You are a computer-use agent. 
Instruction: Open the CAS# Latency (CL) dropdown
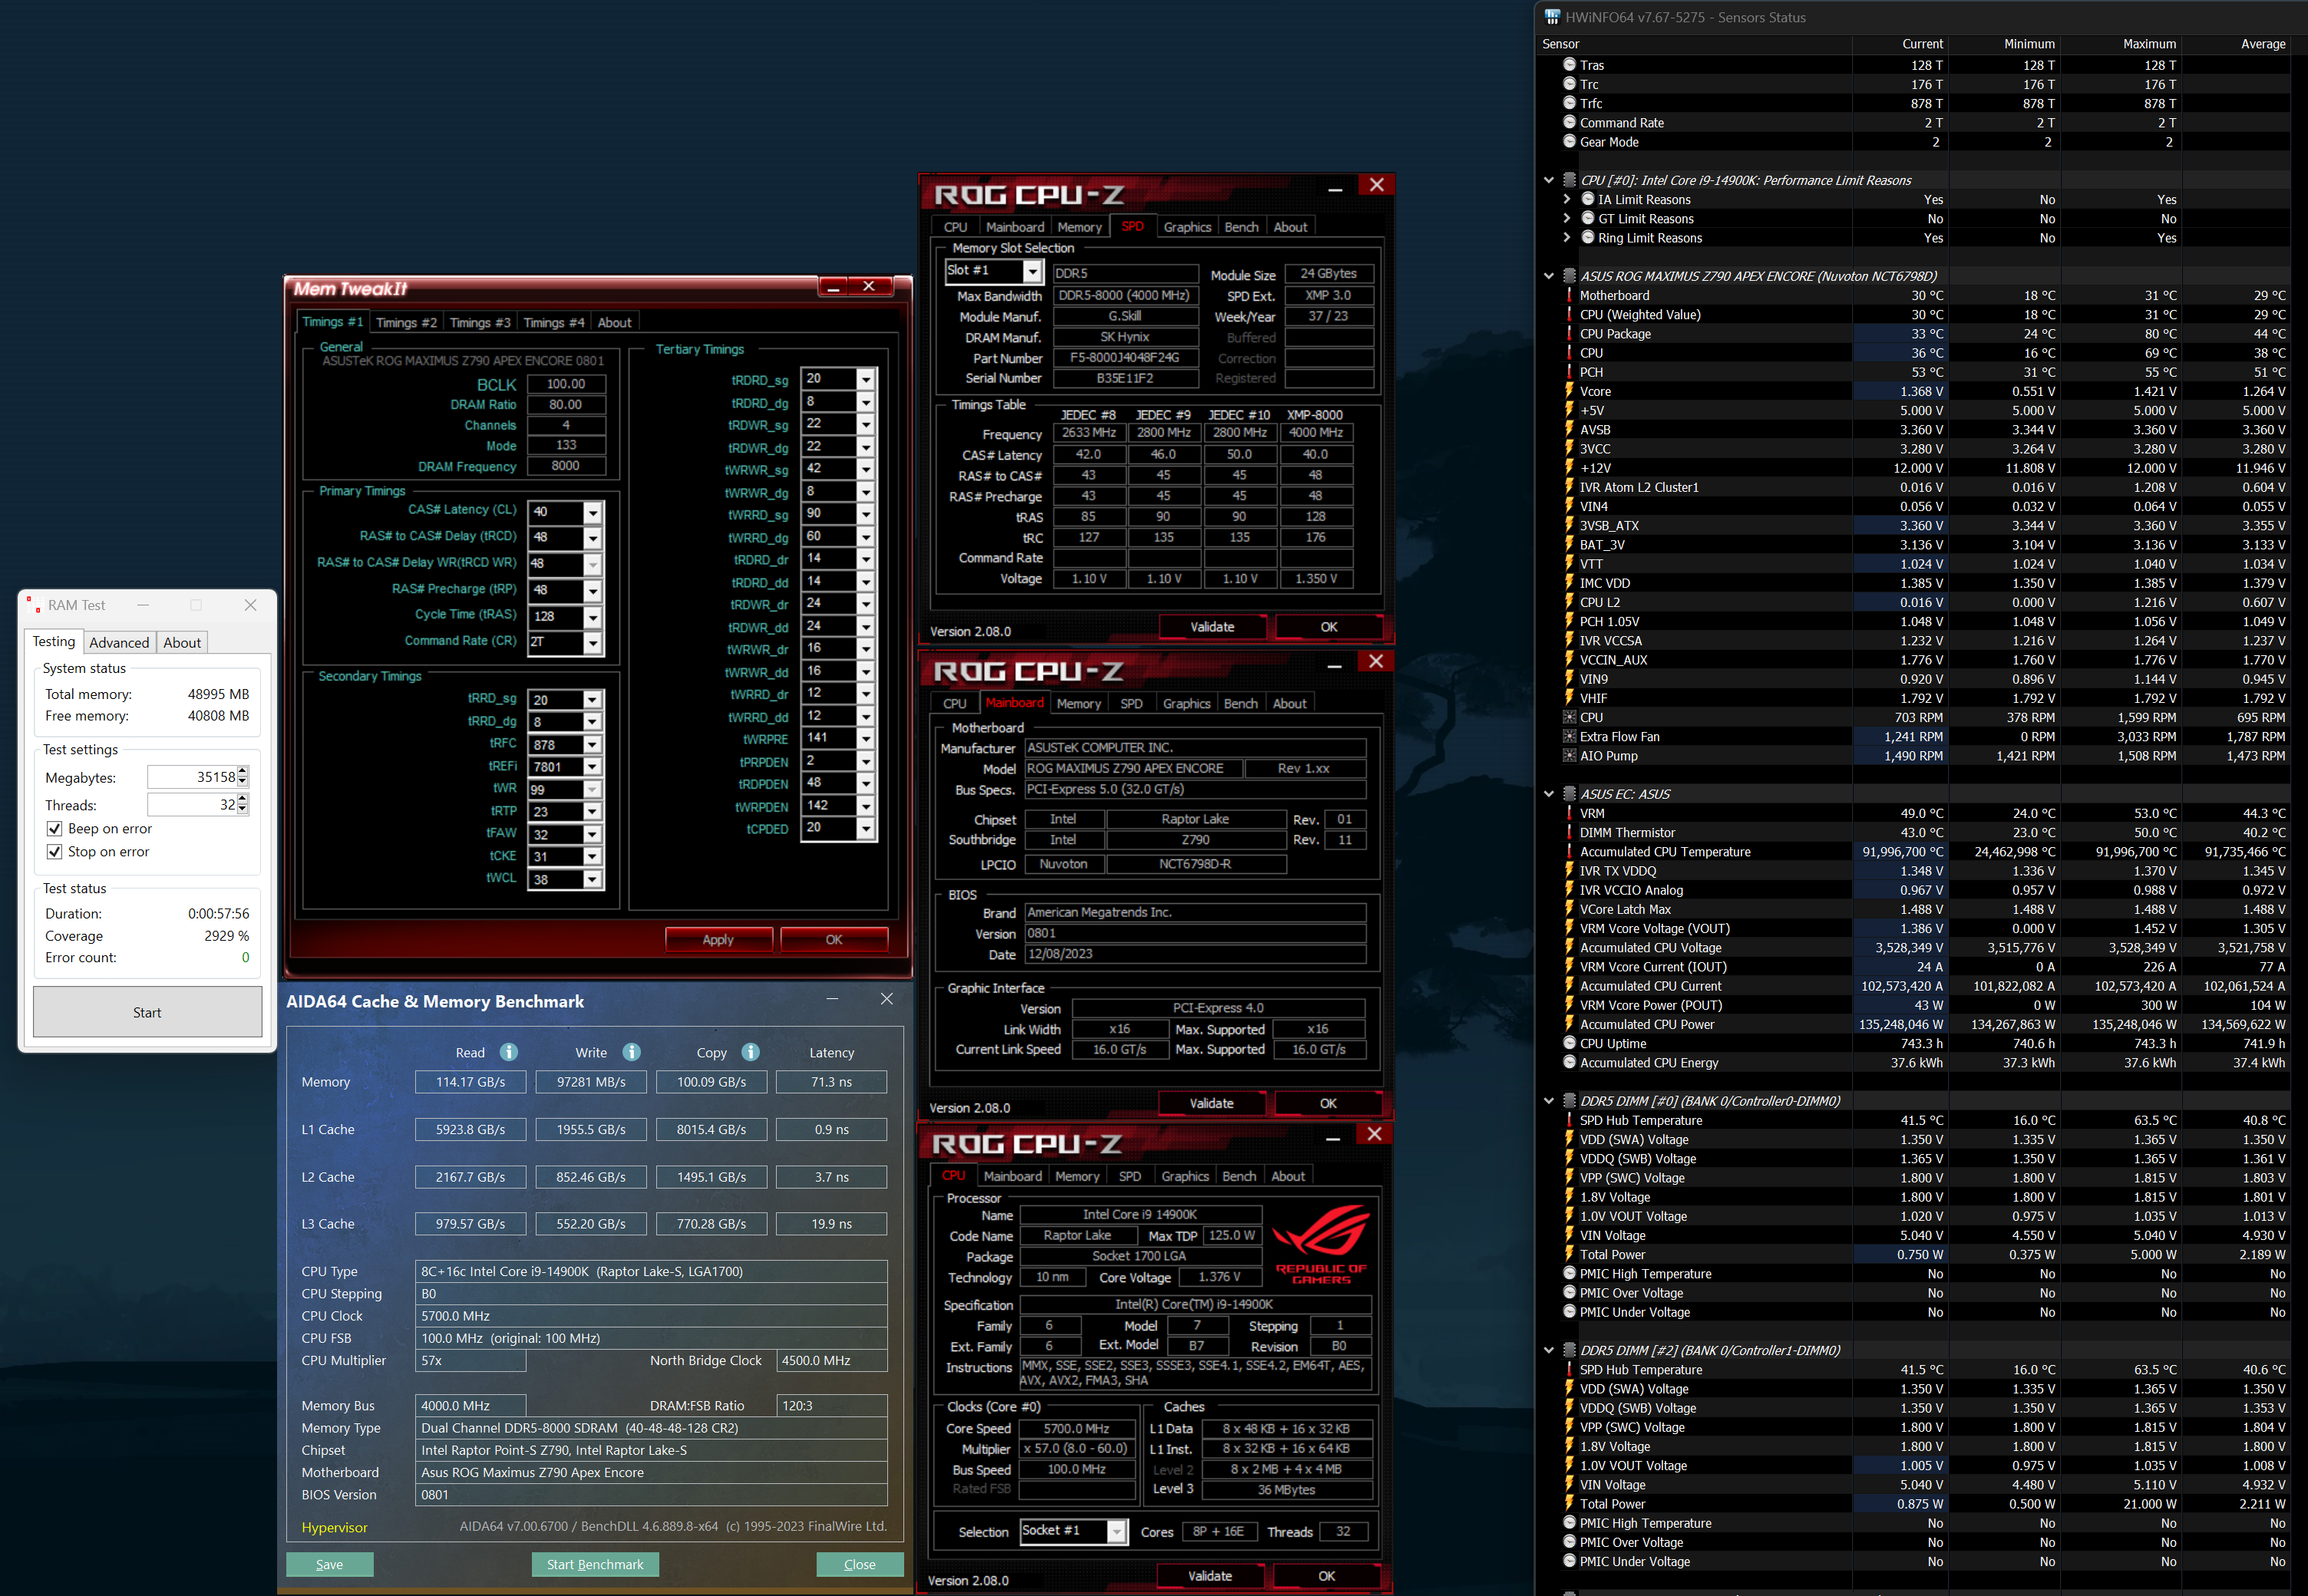(592, 512)
